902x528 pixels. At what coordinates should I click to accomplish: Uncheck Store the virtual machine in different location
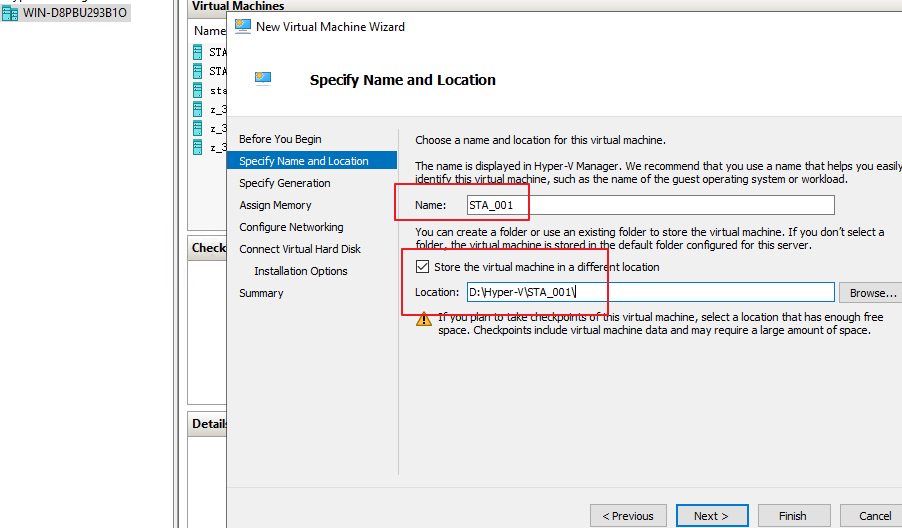click(x=422, y=267)
